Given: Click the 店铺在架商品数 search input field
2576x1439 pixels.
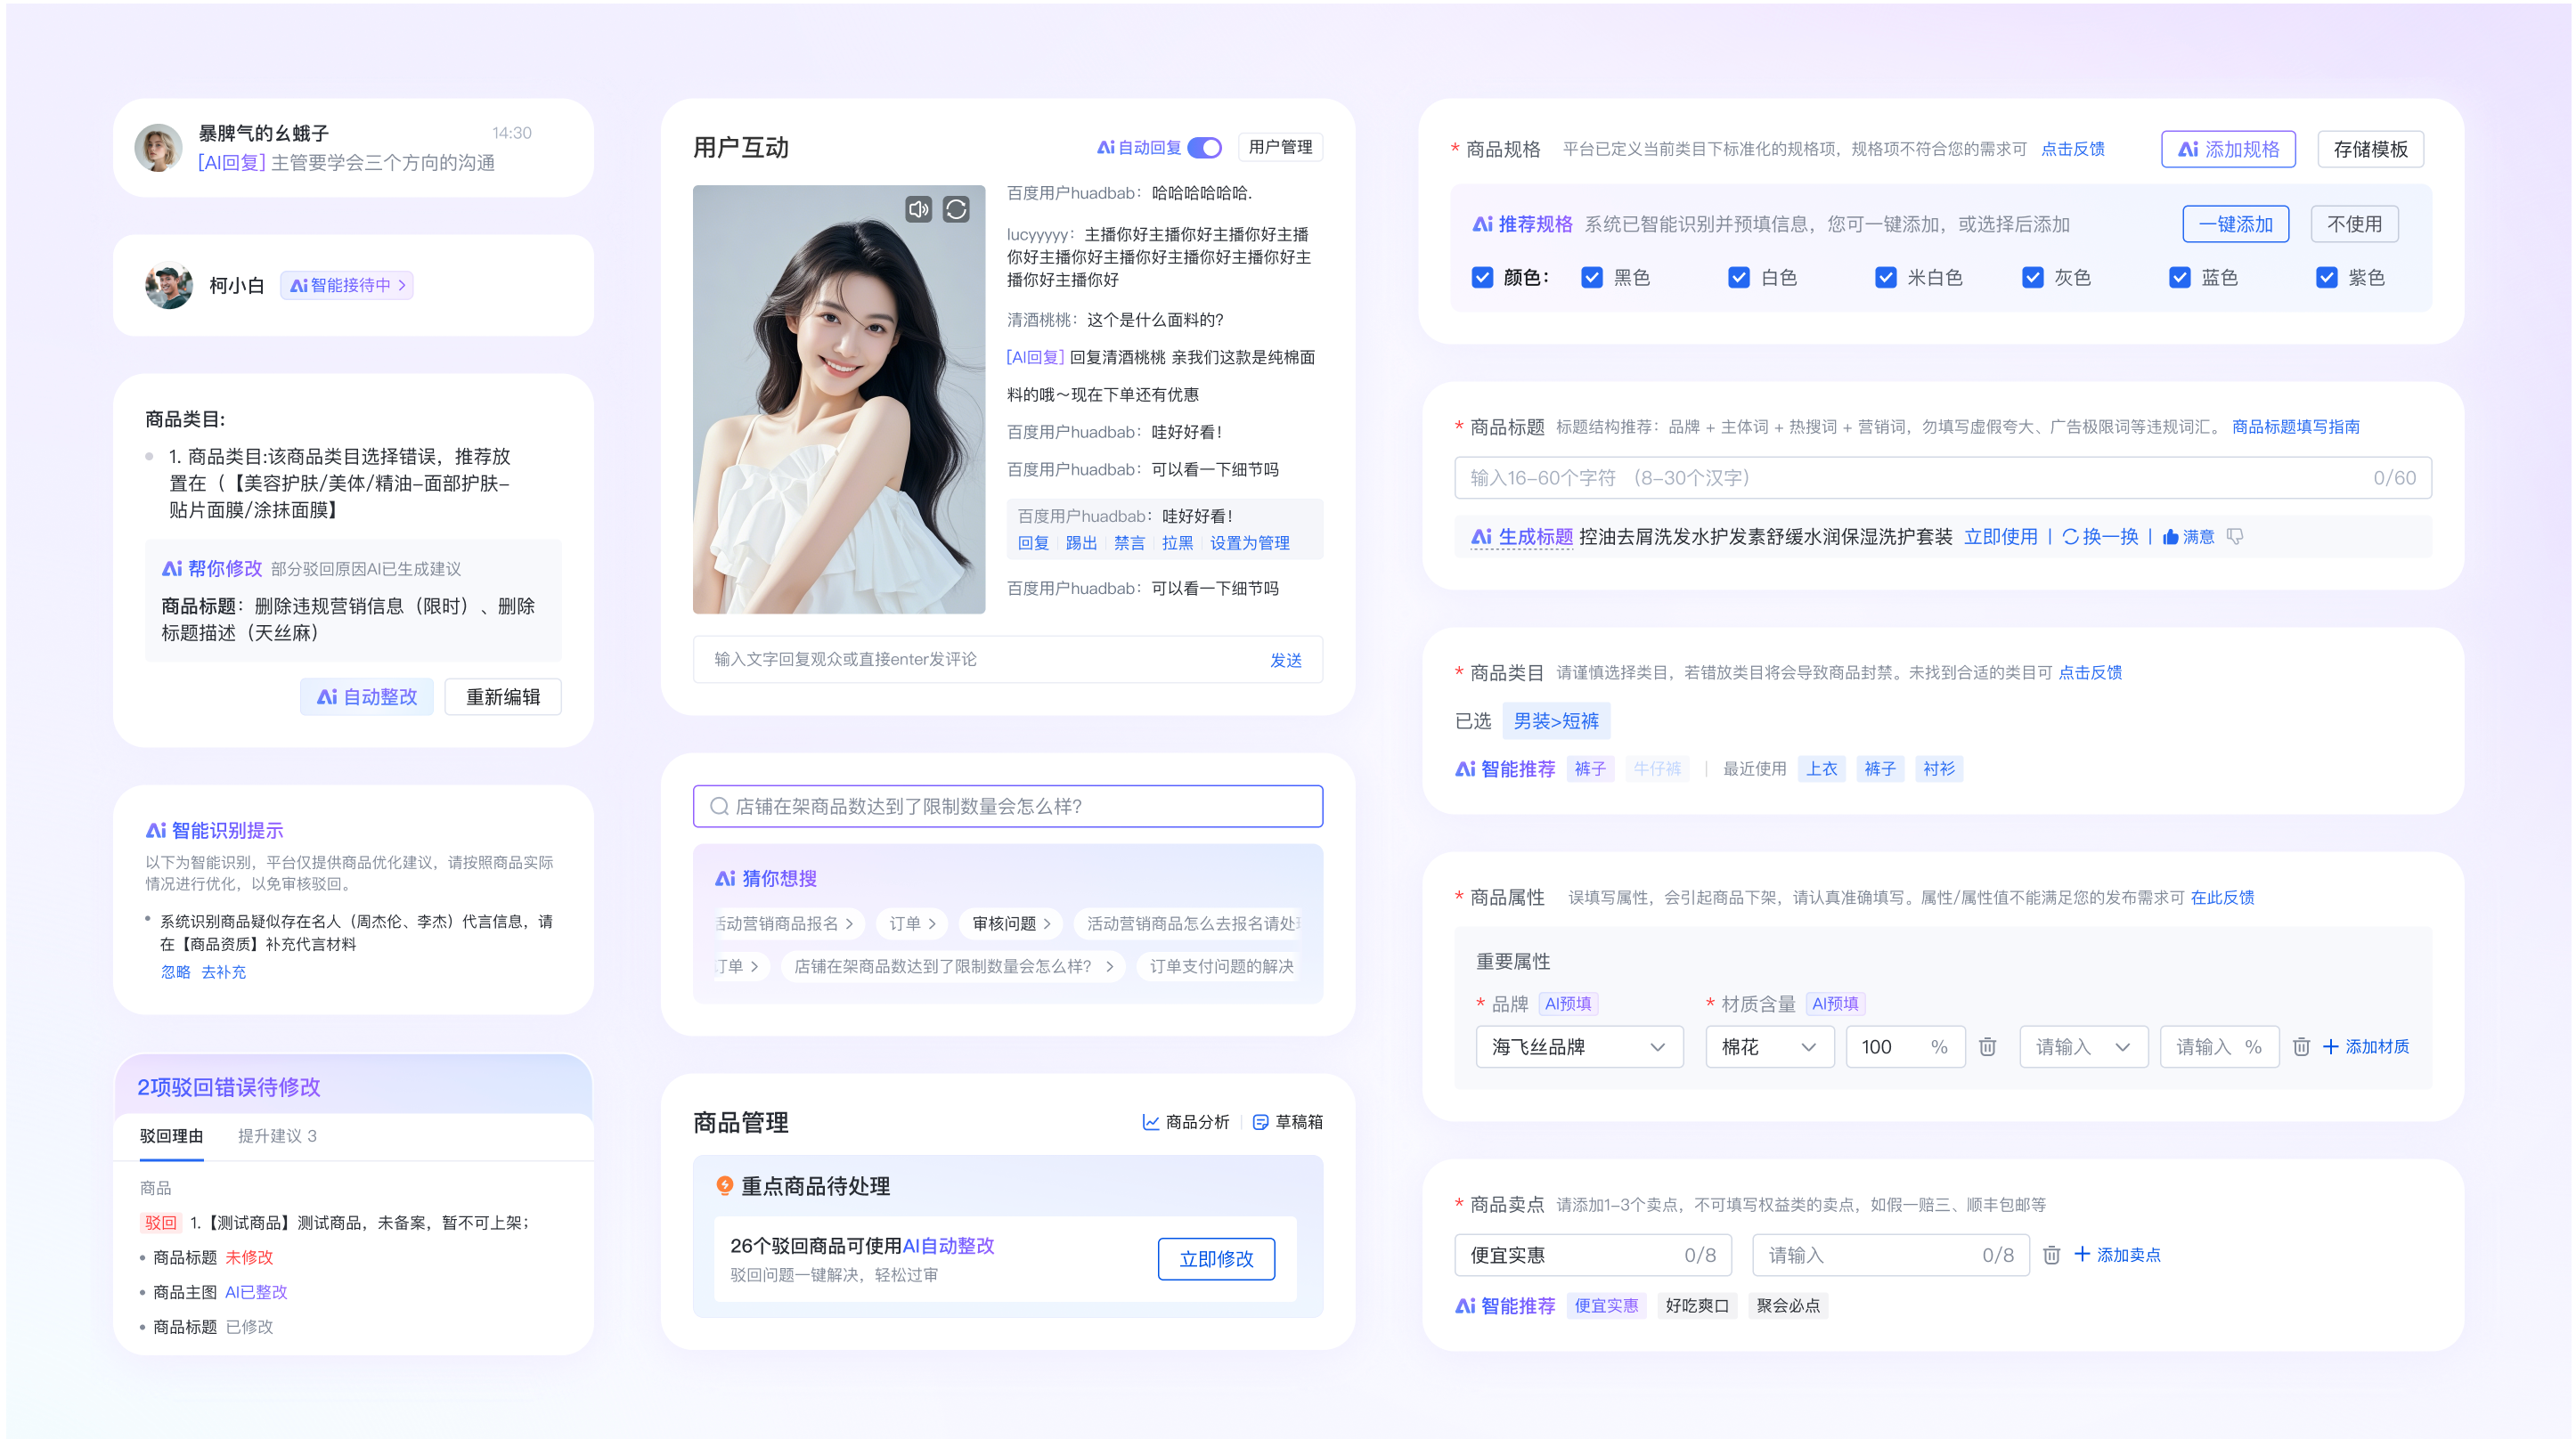Looking at the screenshot, I should tap(1007, 806).
